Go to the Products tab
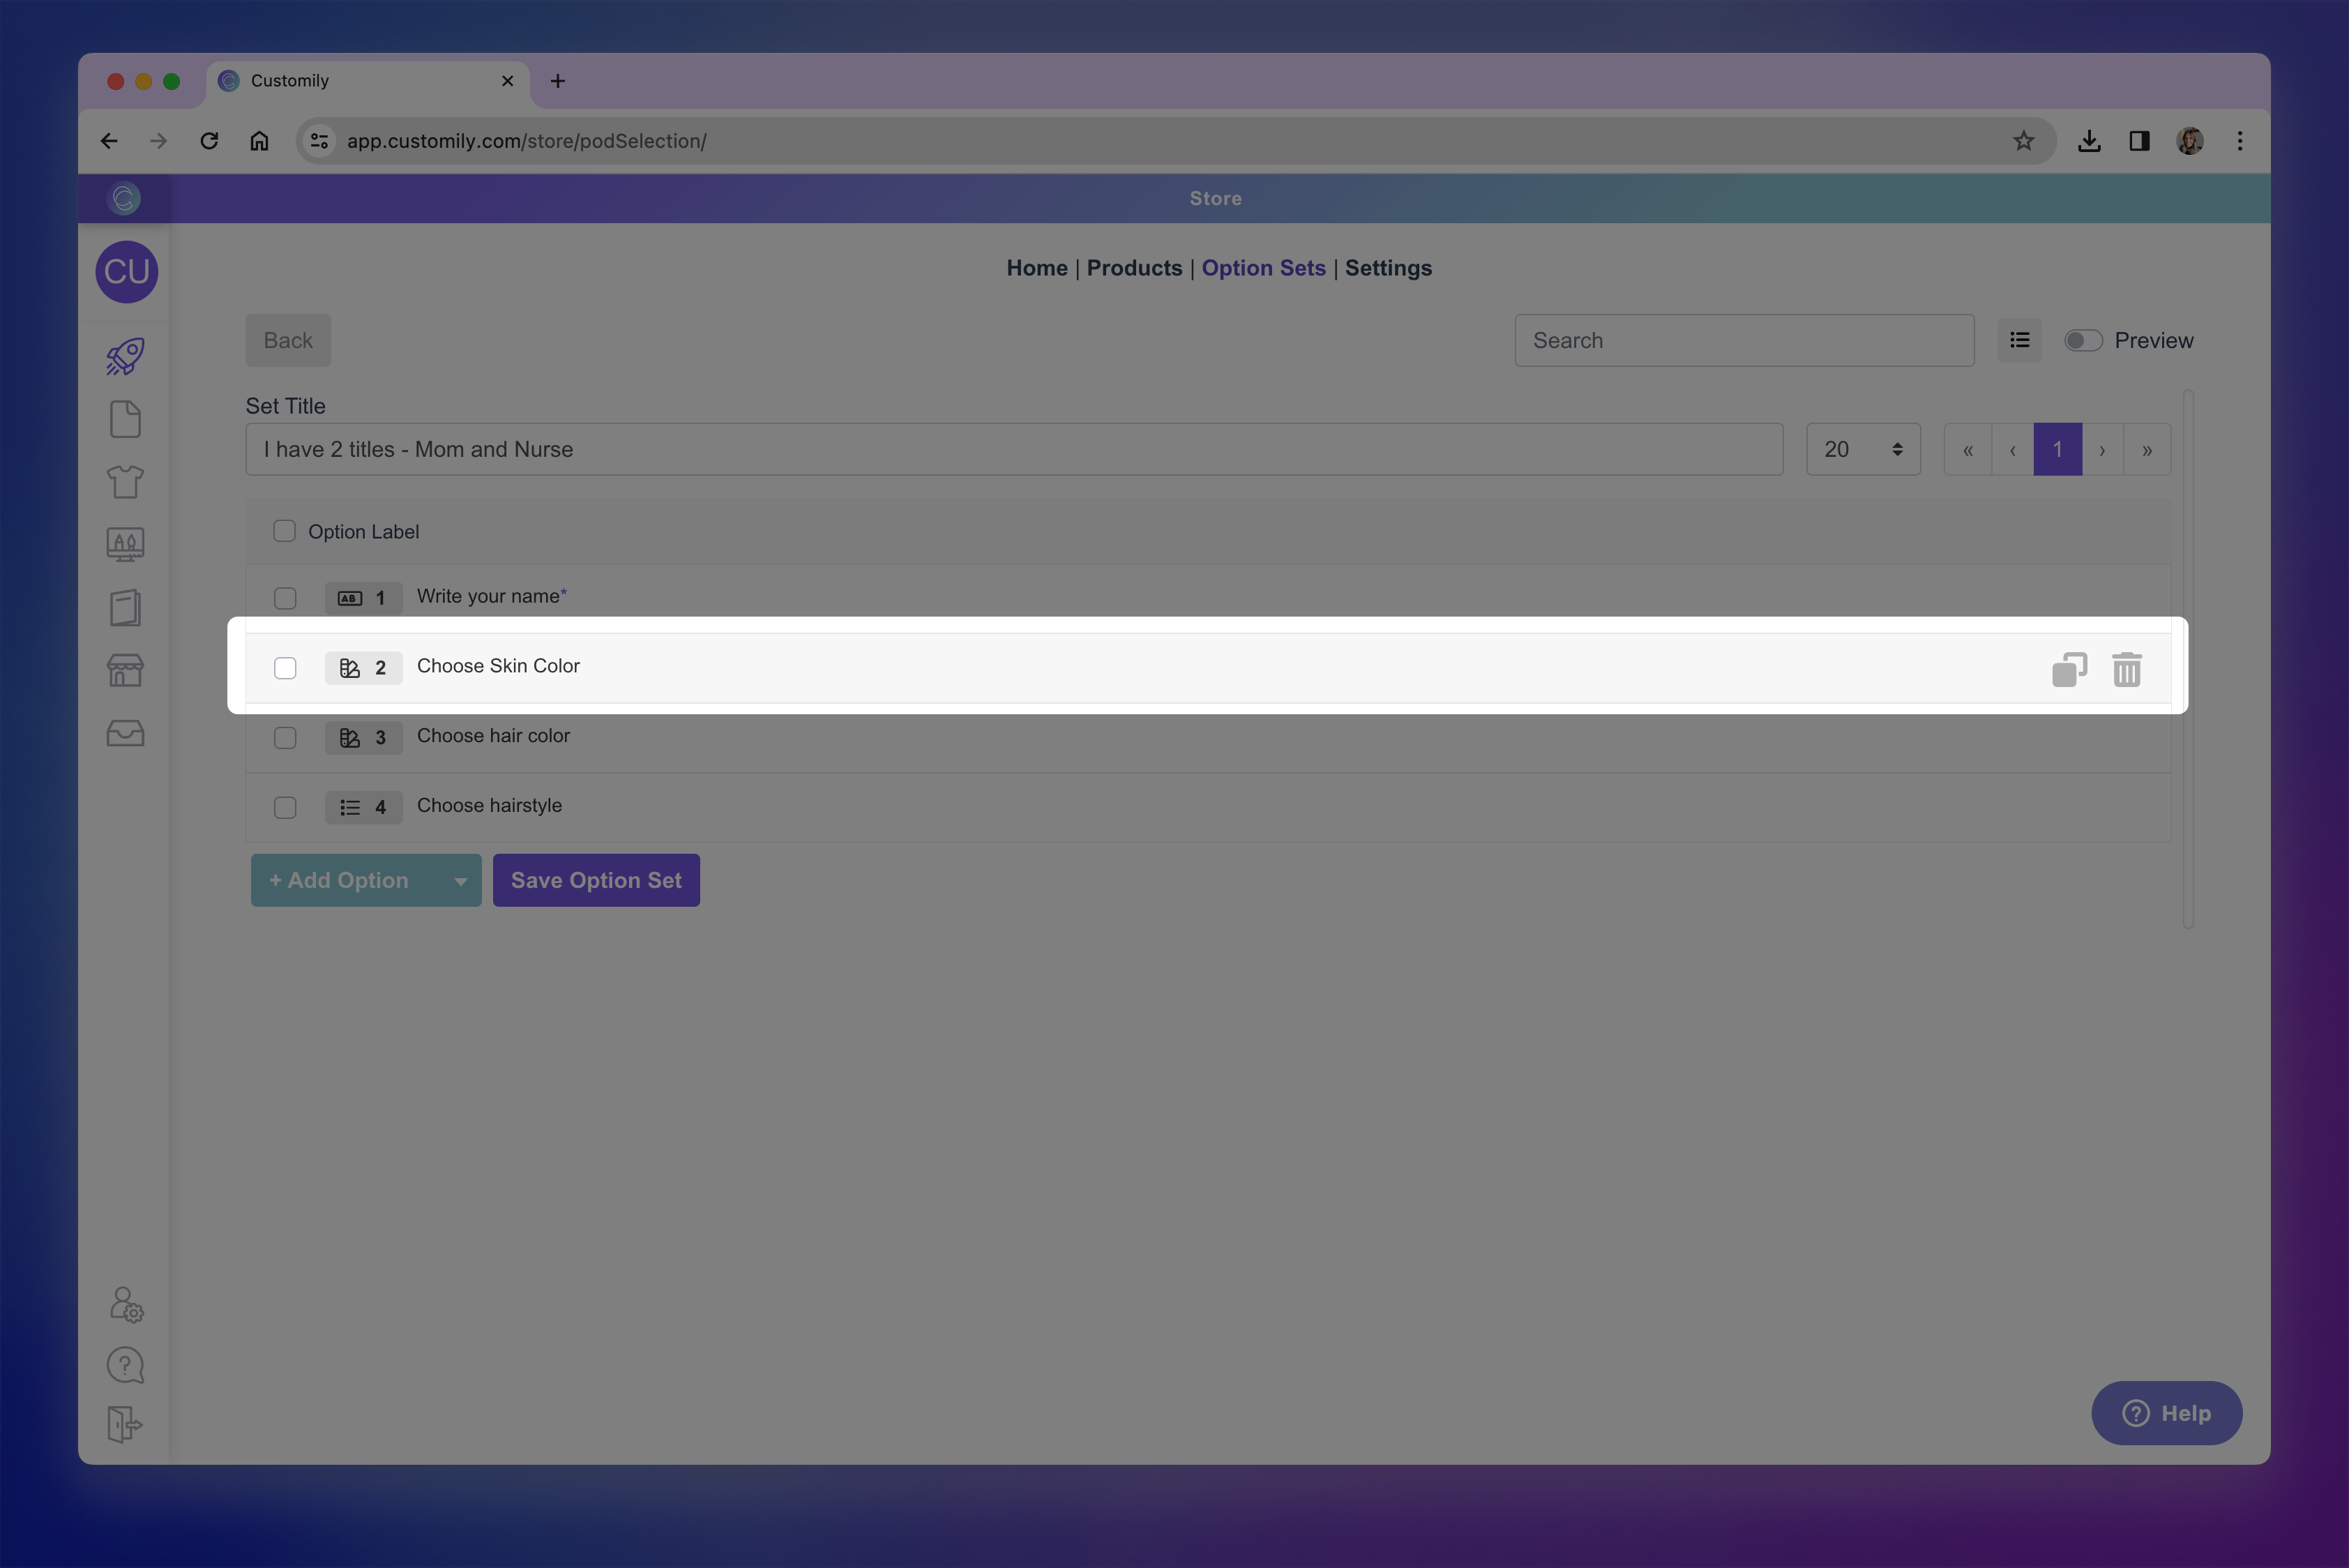Screen dimensions: 2349x1568 tap(1134, 267)
